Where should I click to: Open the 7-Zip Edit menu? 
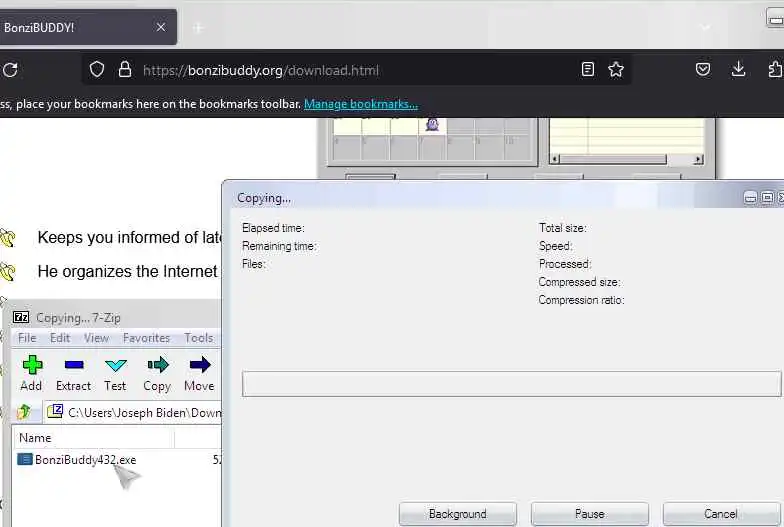[60, 338]
